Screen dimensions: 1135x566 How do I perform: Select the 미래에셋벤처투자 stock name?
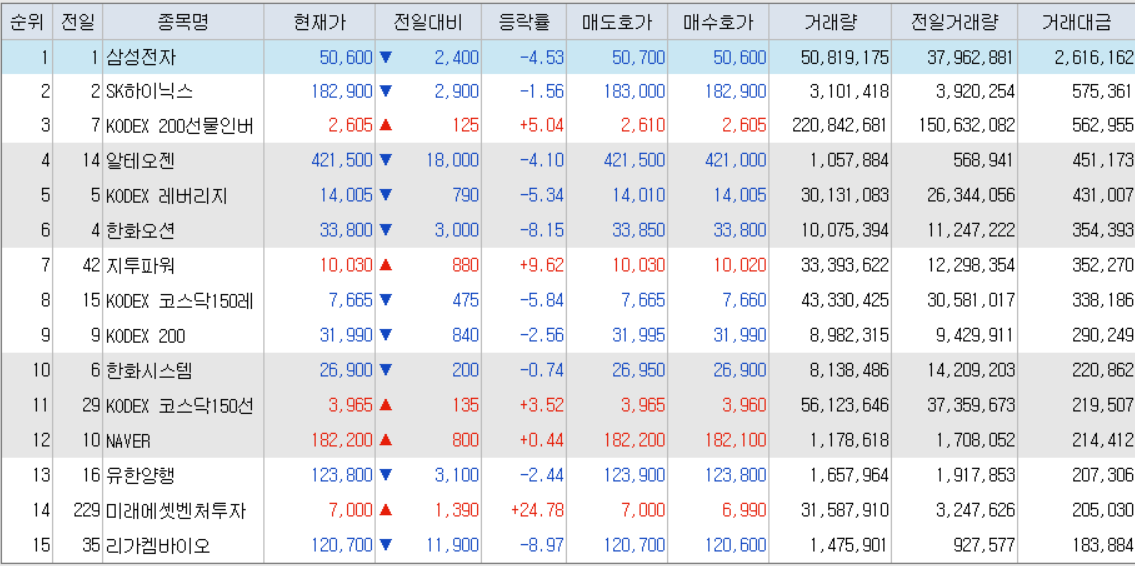(176, 510)
